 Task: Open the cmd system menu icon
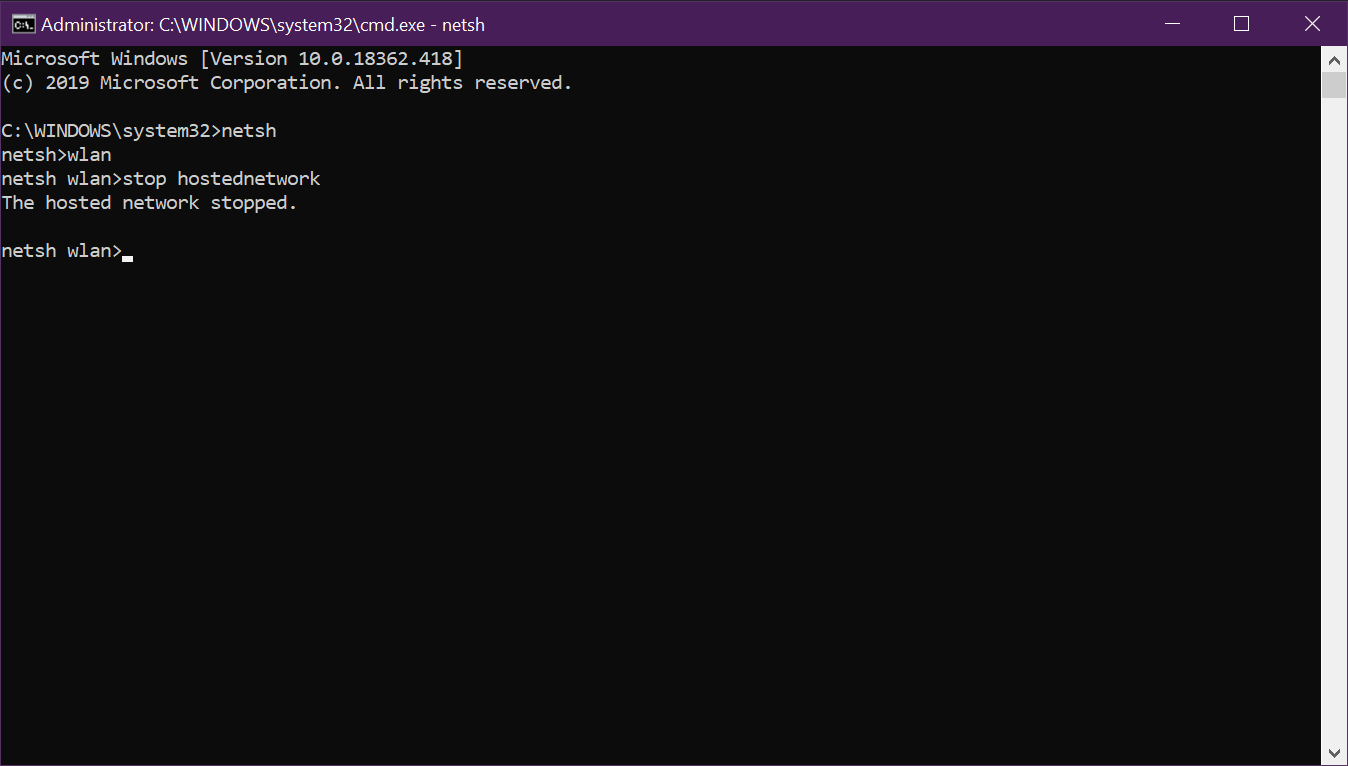(22, 23)
